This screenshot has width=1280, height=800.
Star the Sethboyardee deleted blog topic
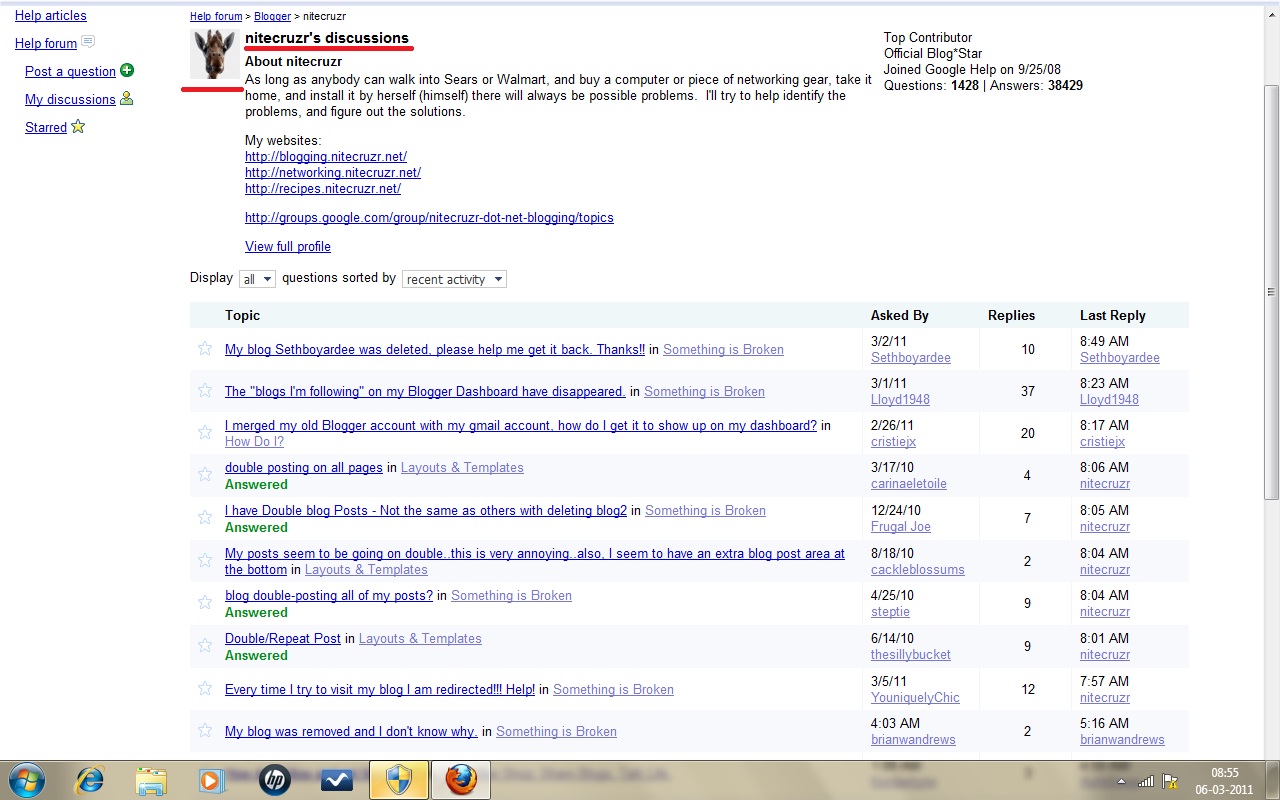[x=205, y=348]
